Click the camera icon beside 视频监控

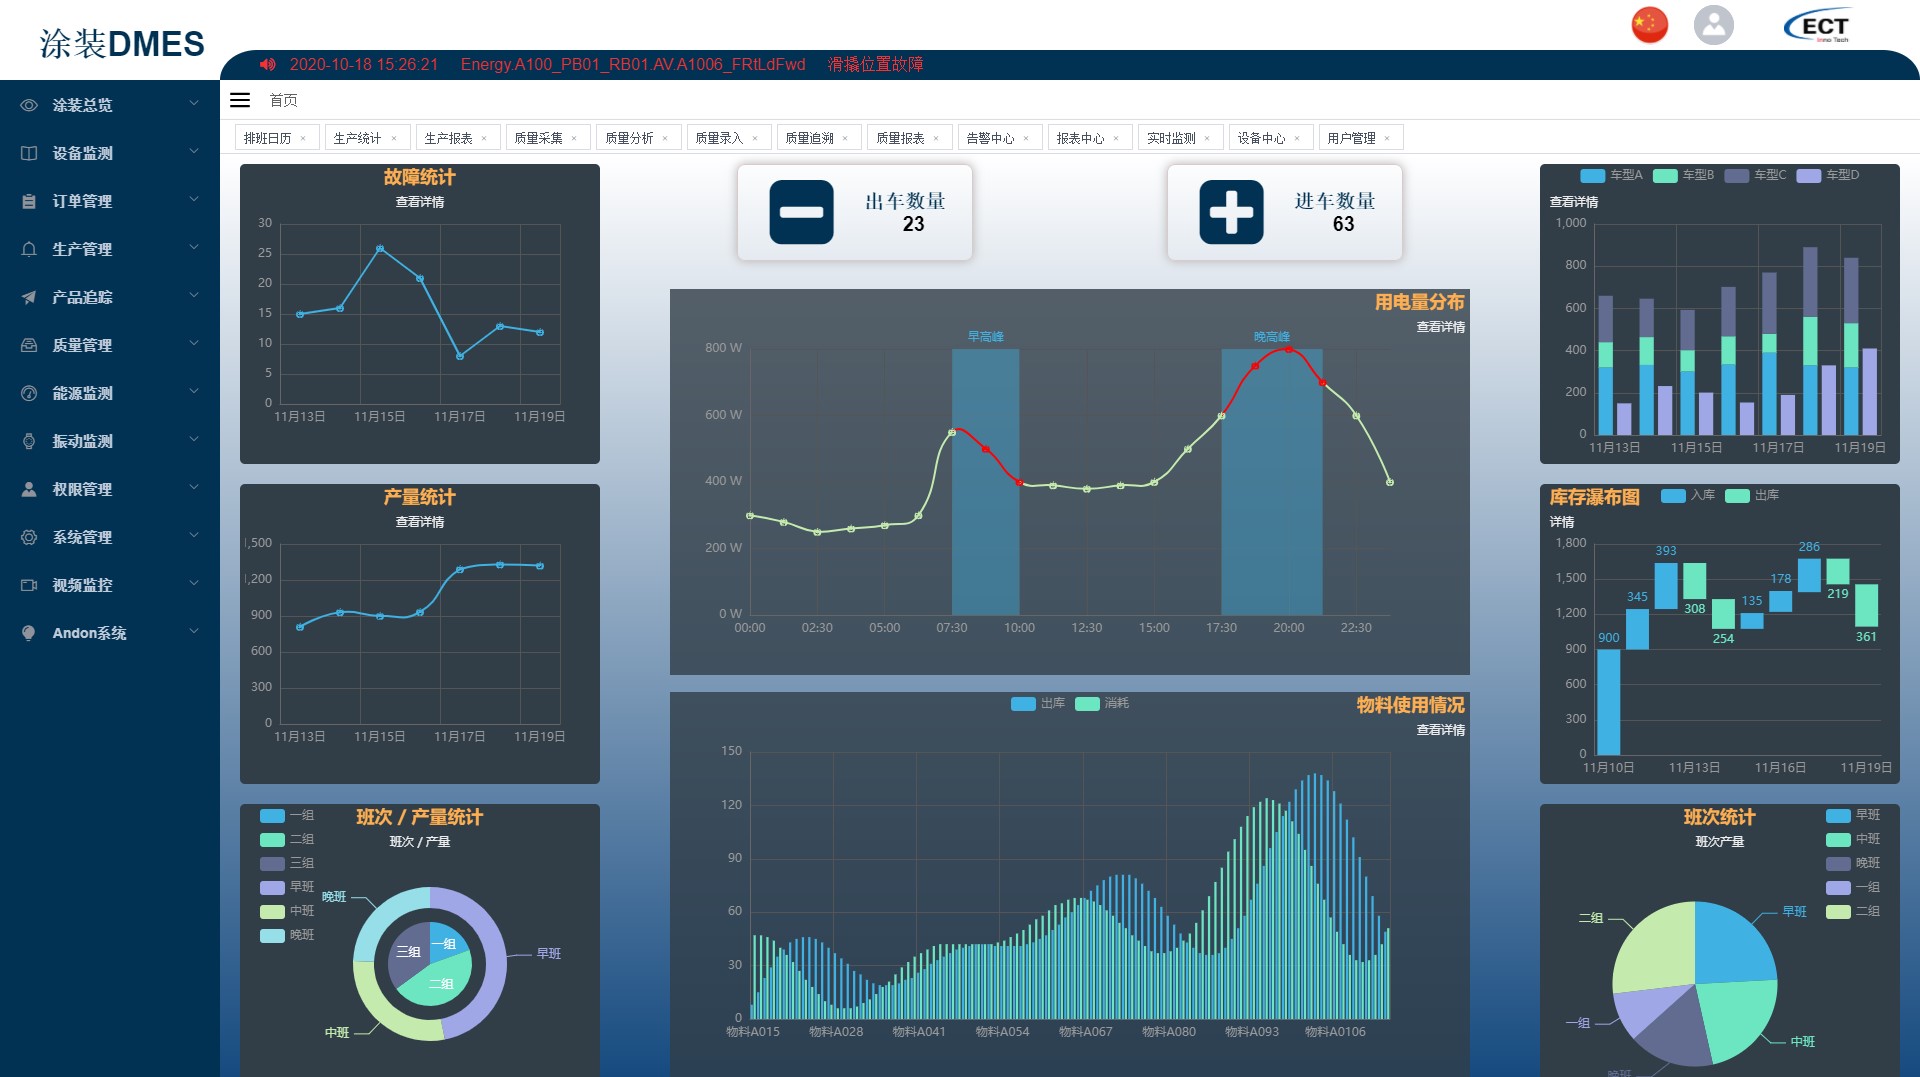pyautogui.click(x=29, y=585)
